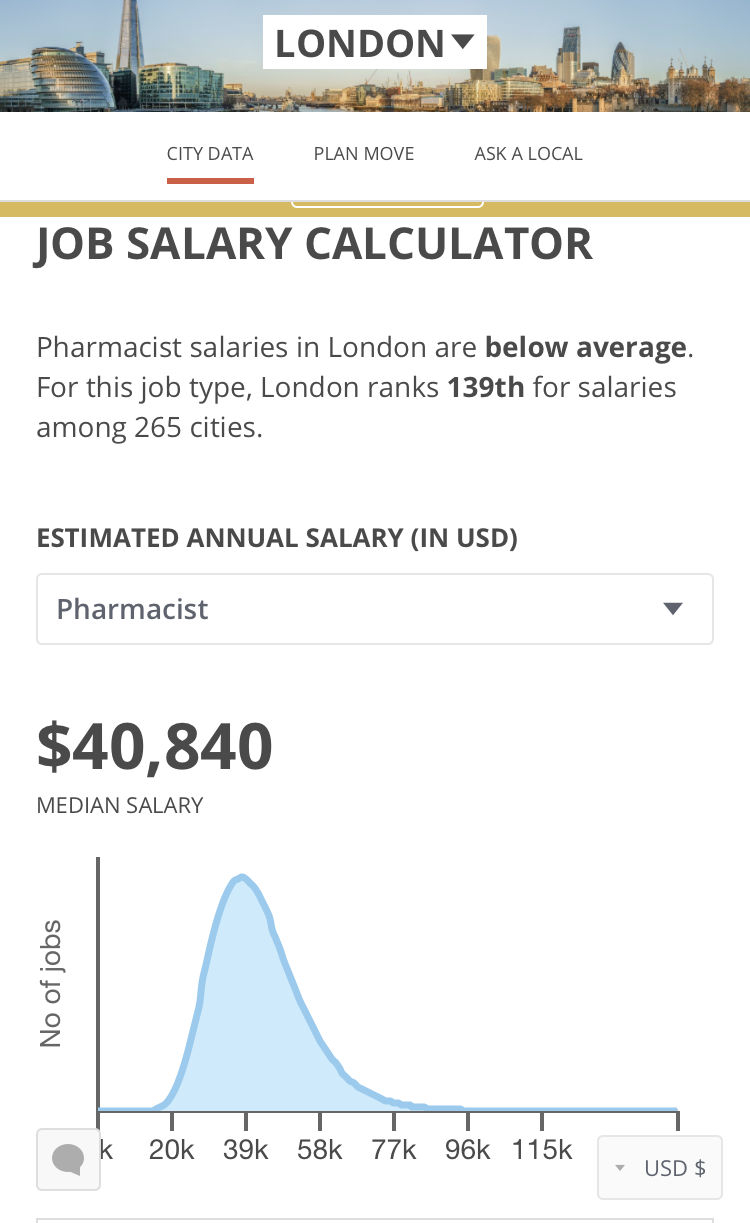
Task: Click the peak of the salary distribution curve
Action: (241, 878)
